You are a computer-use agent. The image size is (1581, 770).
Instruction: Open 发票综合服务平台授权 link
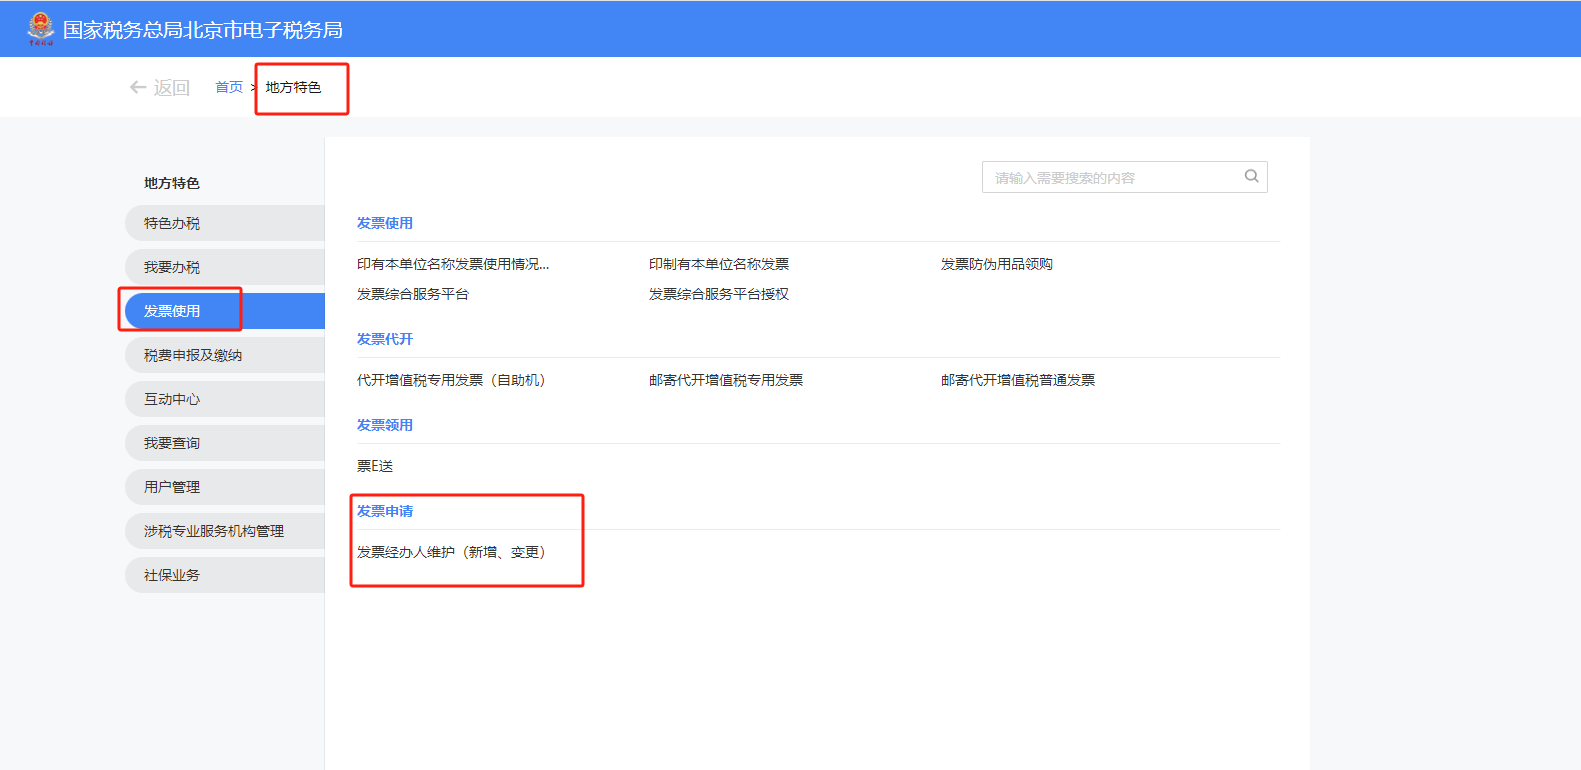[719, 294]
